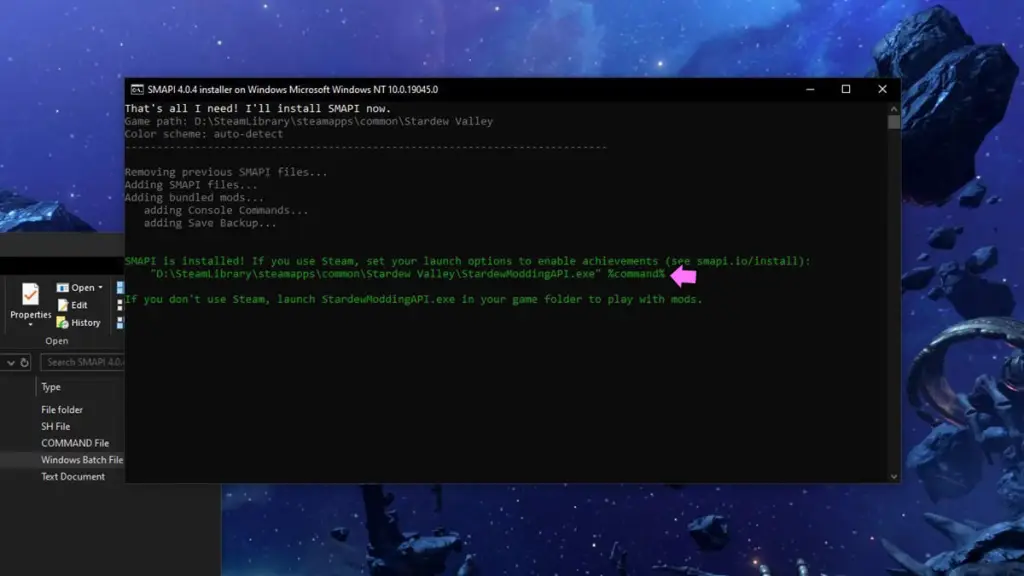Sort by the Type column header in Explorer
1024x576 pixels.
pyautogui.click(x=51, y=387)
